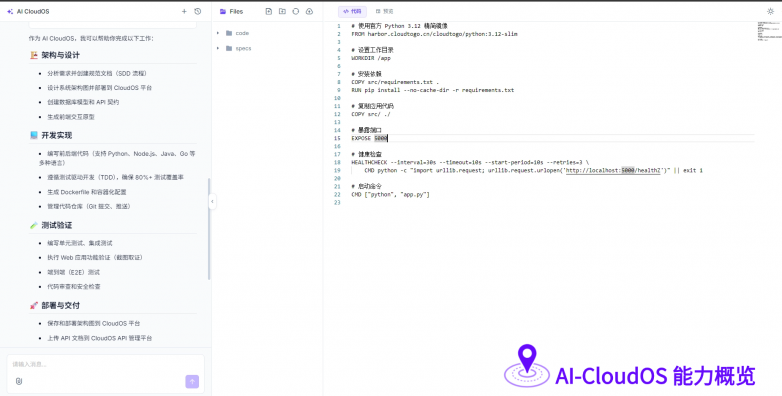
Task: Click the bullet 管理代码仓库（Git 提交、推送）
Action: coord(89,206)
